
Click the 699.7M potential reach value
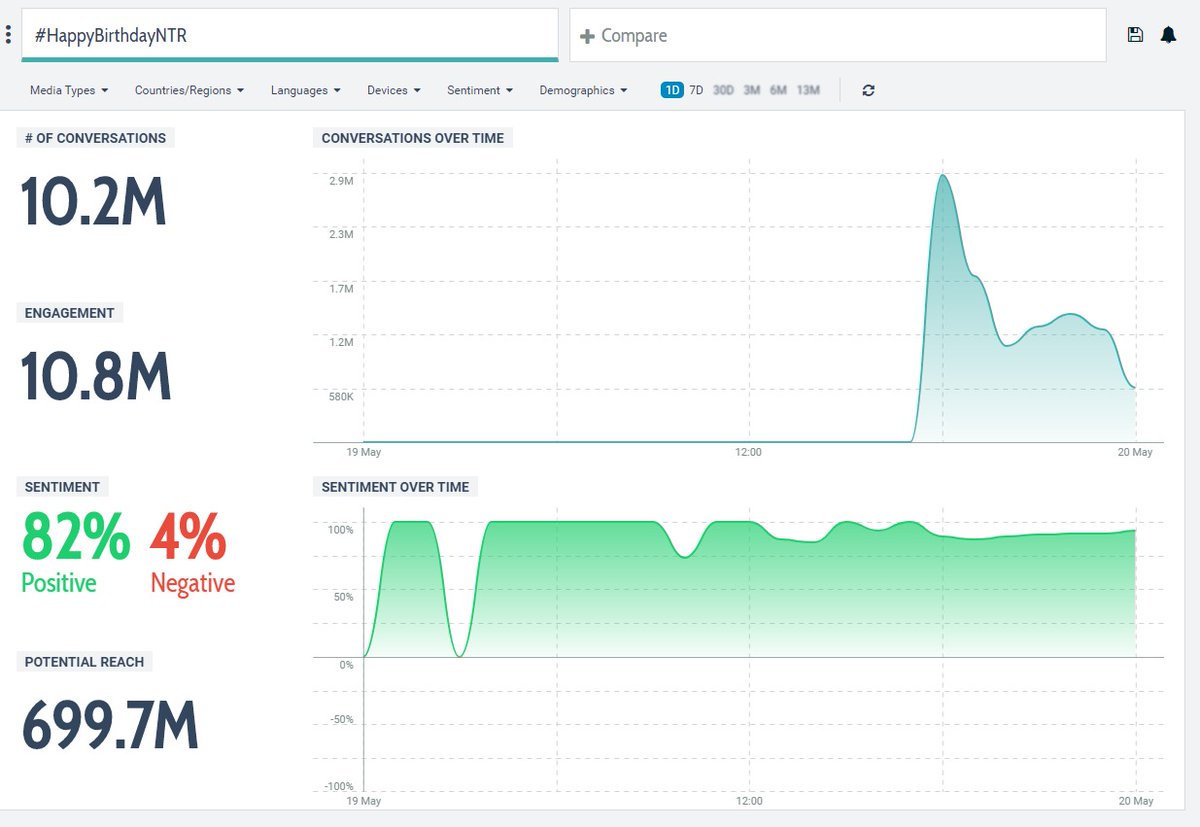[x=110, y=727]
